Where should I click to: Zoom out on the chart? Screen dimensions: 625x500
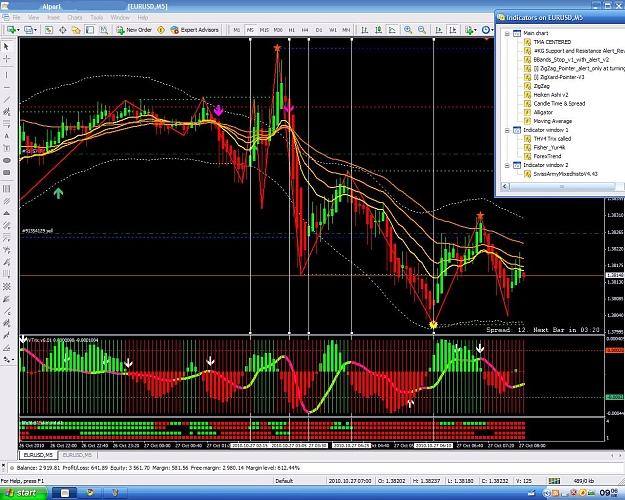coord(422,30)
